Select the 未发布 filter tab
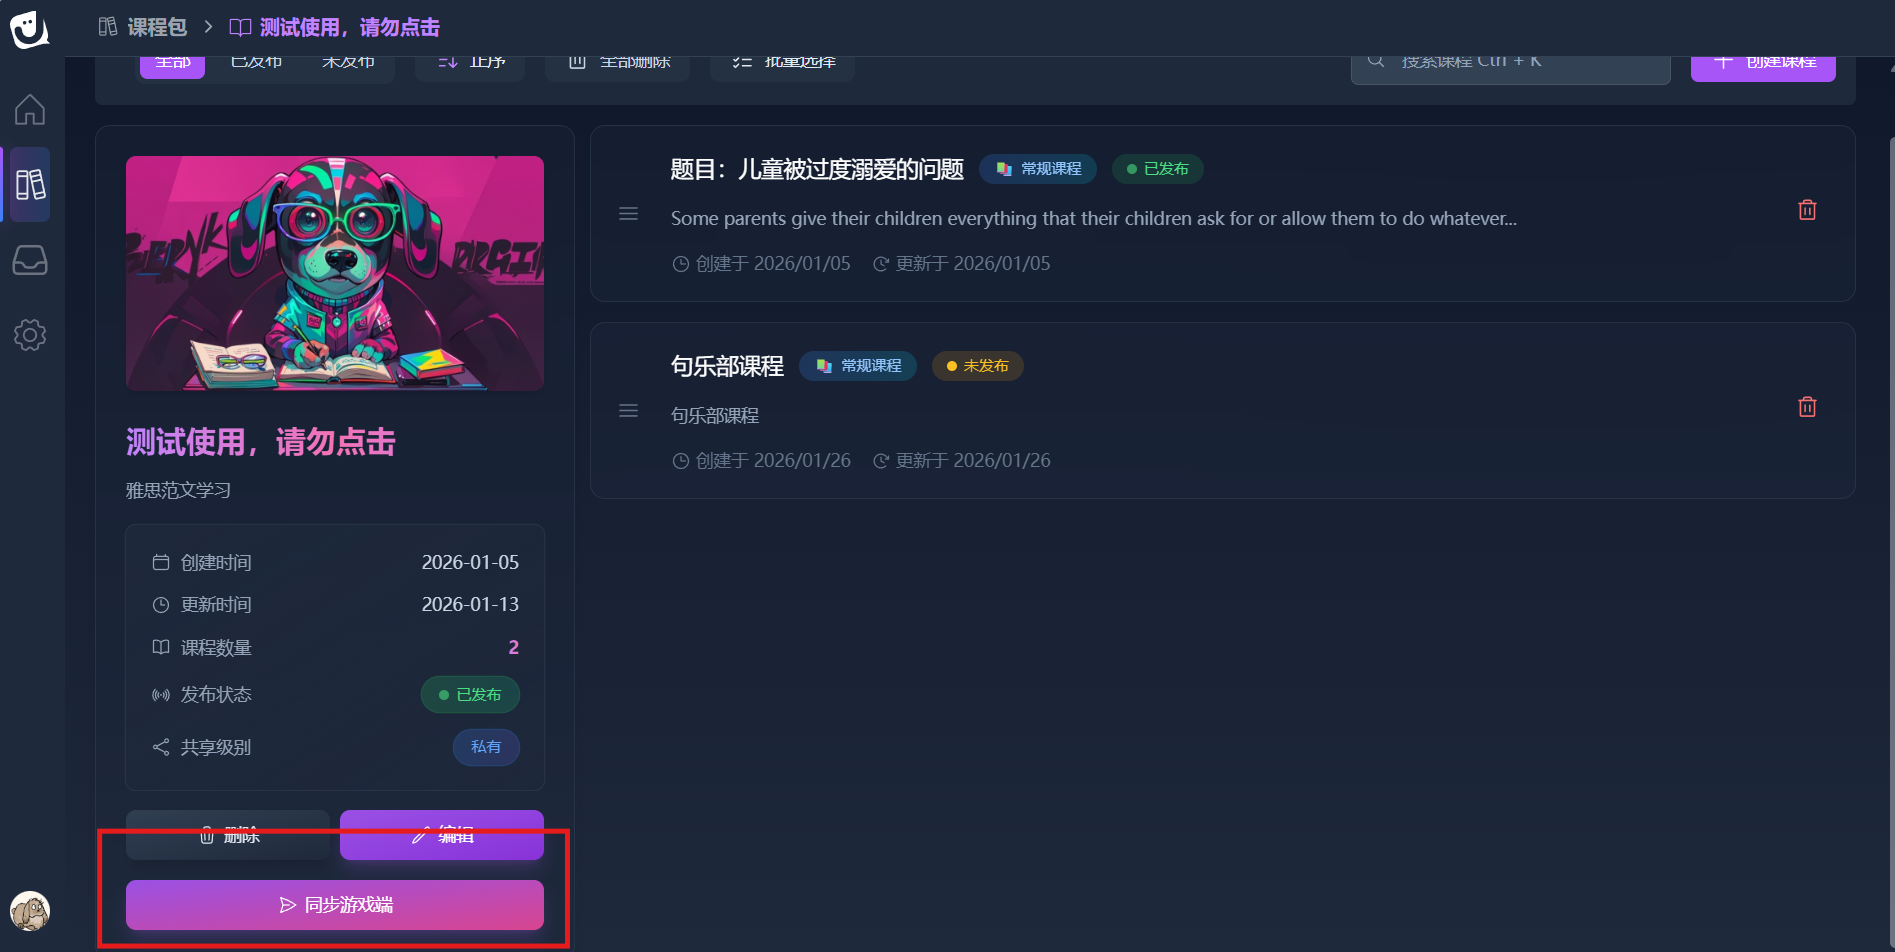Image resolution: width=1895 pixels, height=952 pixels. [348, 65]
